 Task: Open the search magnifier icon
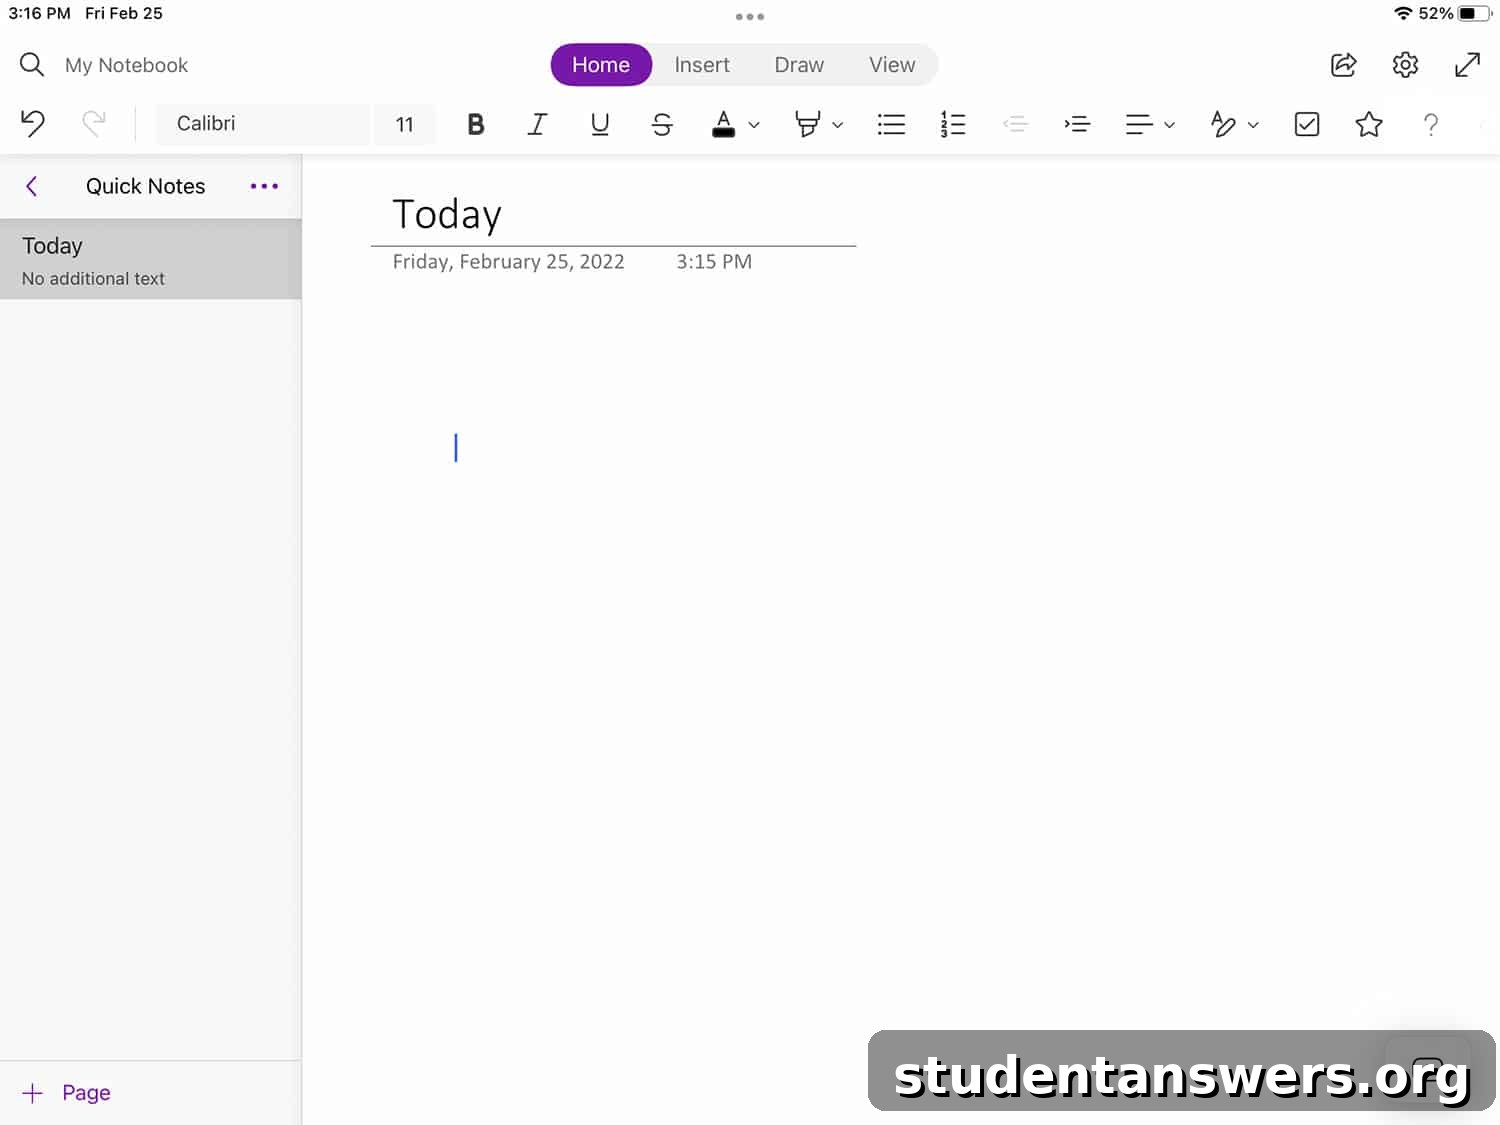tap(32, 65)
